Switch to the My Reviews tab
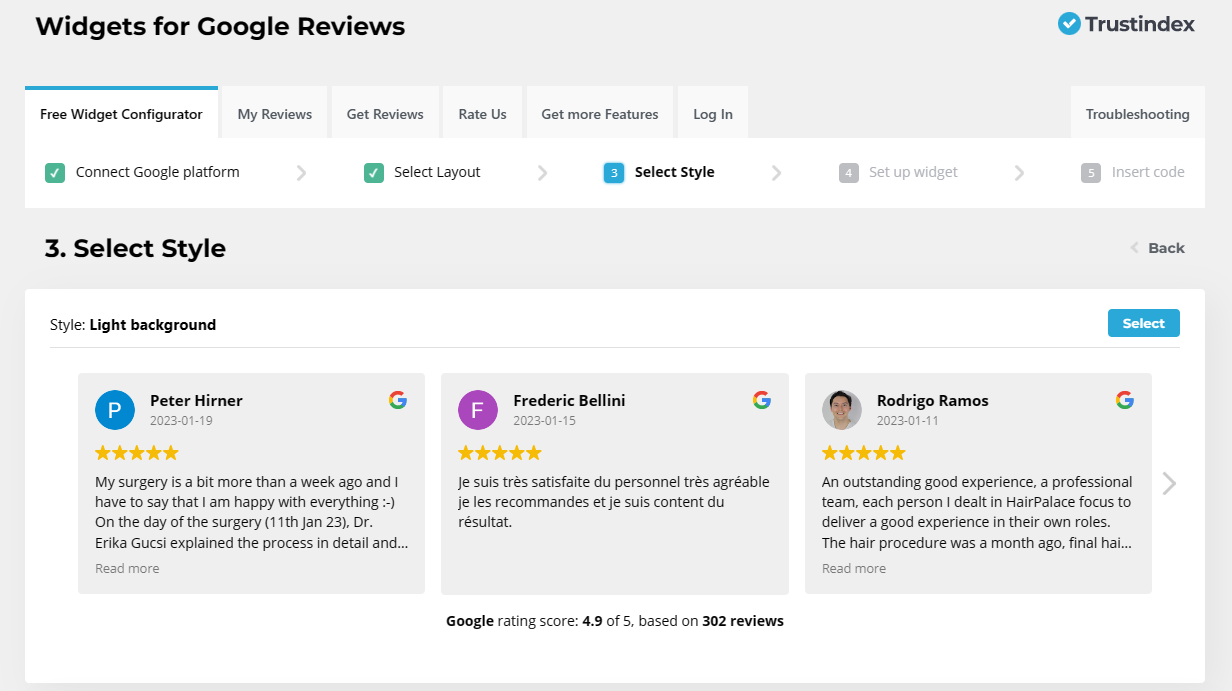This screenshot has width=1232, height=691. (274, 113)
